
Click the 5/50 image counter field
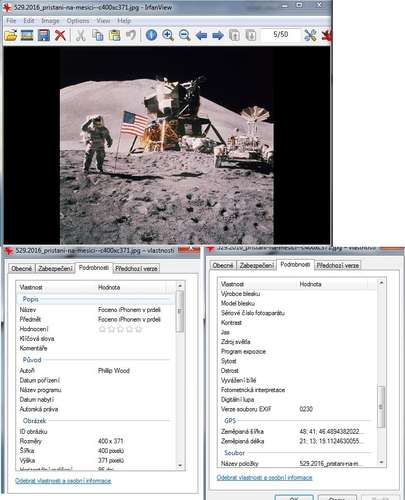[x=281, y=34]
